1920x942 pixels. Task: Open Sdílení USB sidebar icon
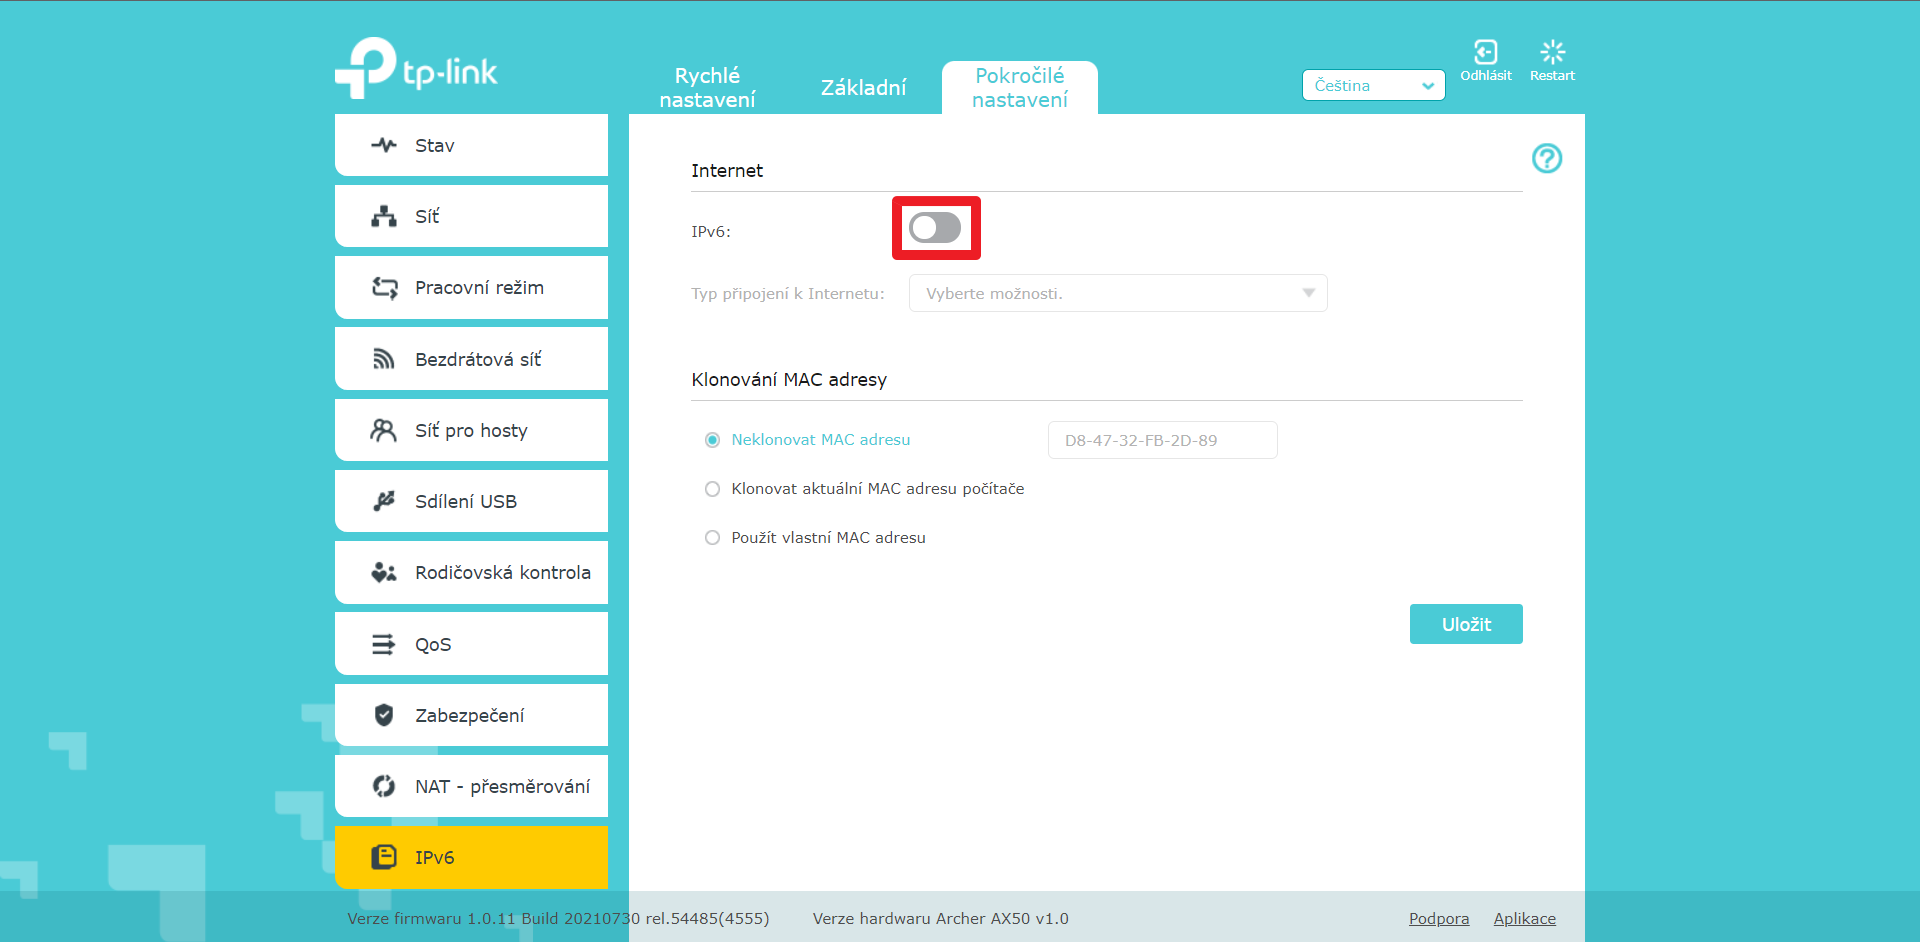point(384,501)
